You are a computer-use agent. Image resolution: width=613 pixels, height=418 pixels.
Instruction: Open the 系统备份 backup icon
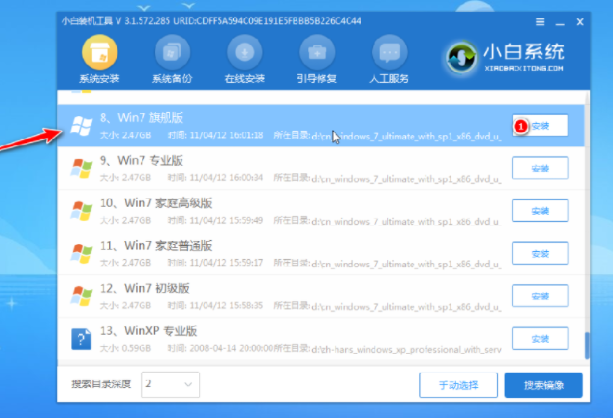(172, 52)
